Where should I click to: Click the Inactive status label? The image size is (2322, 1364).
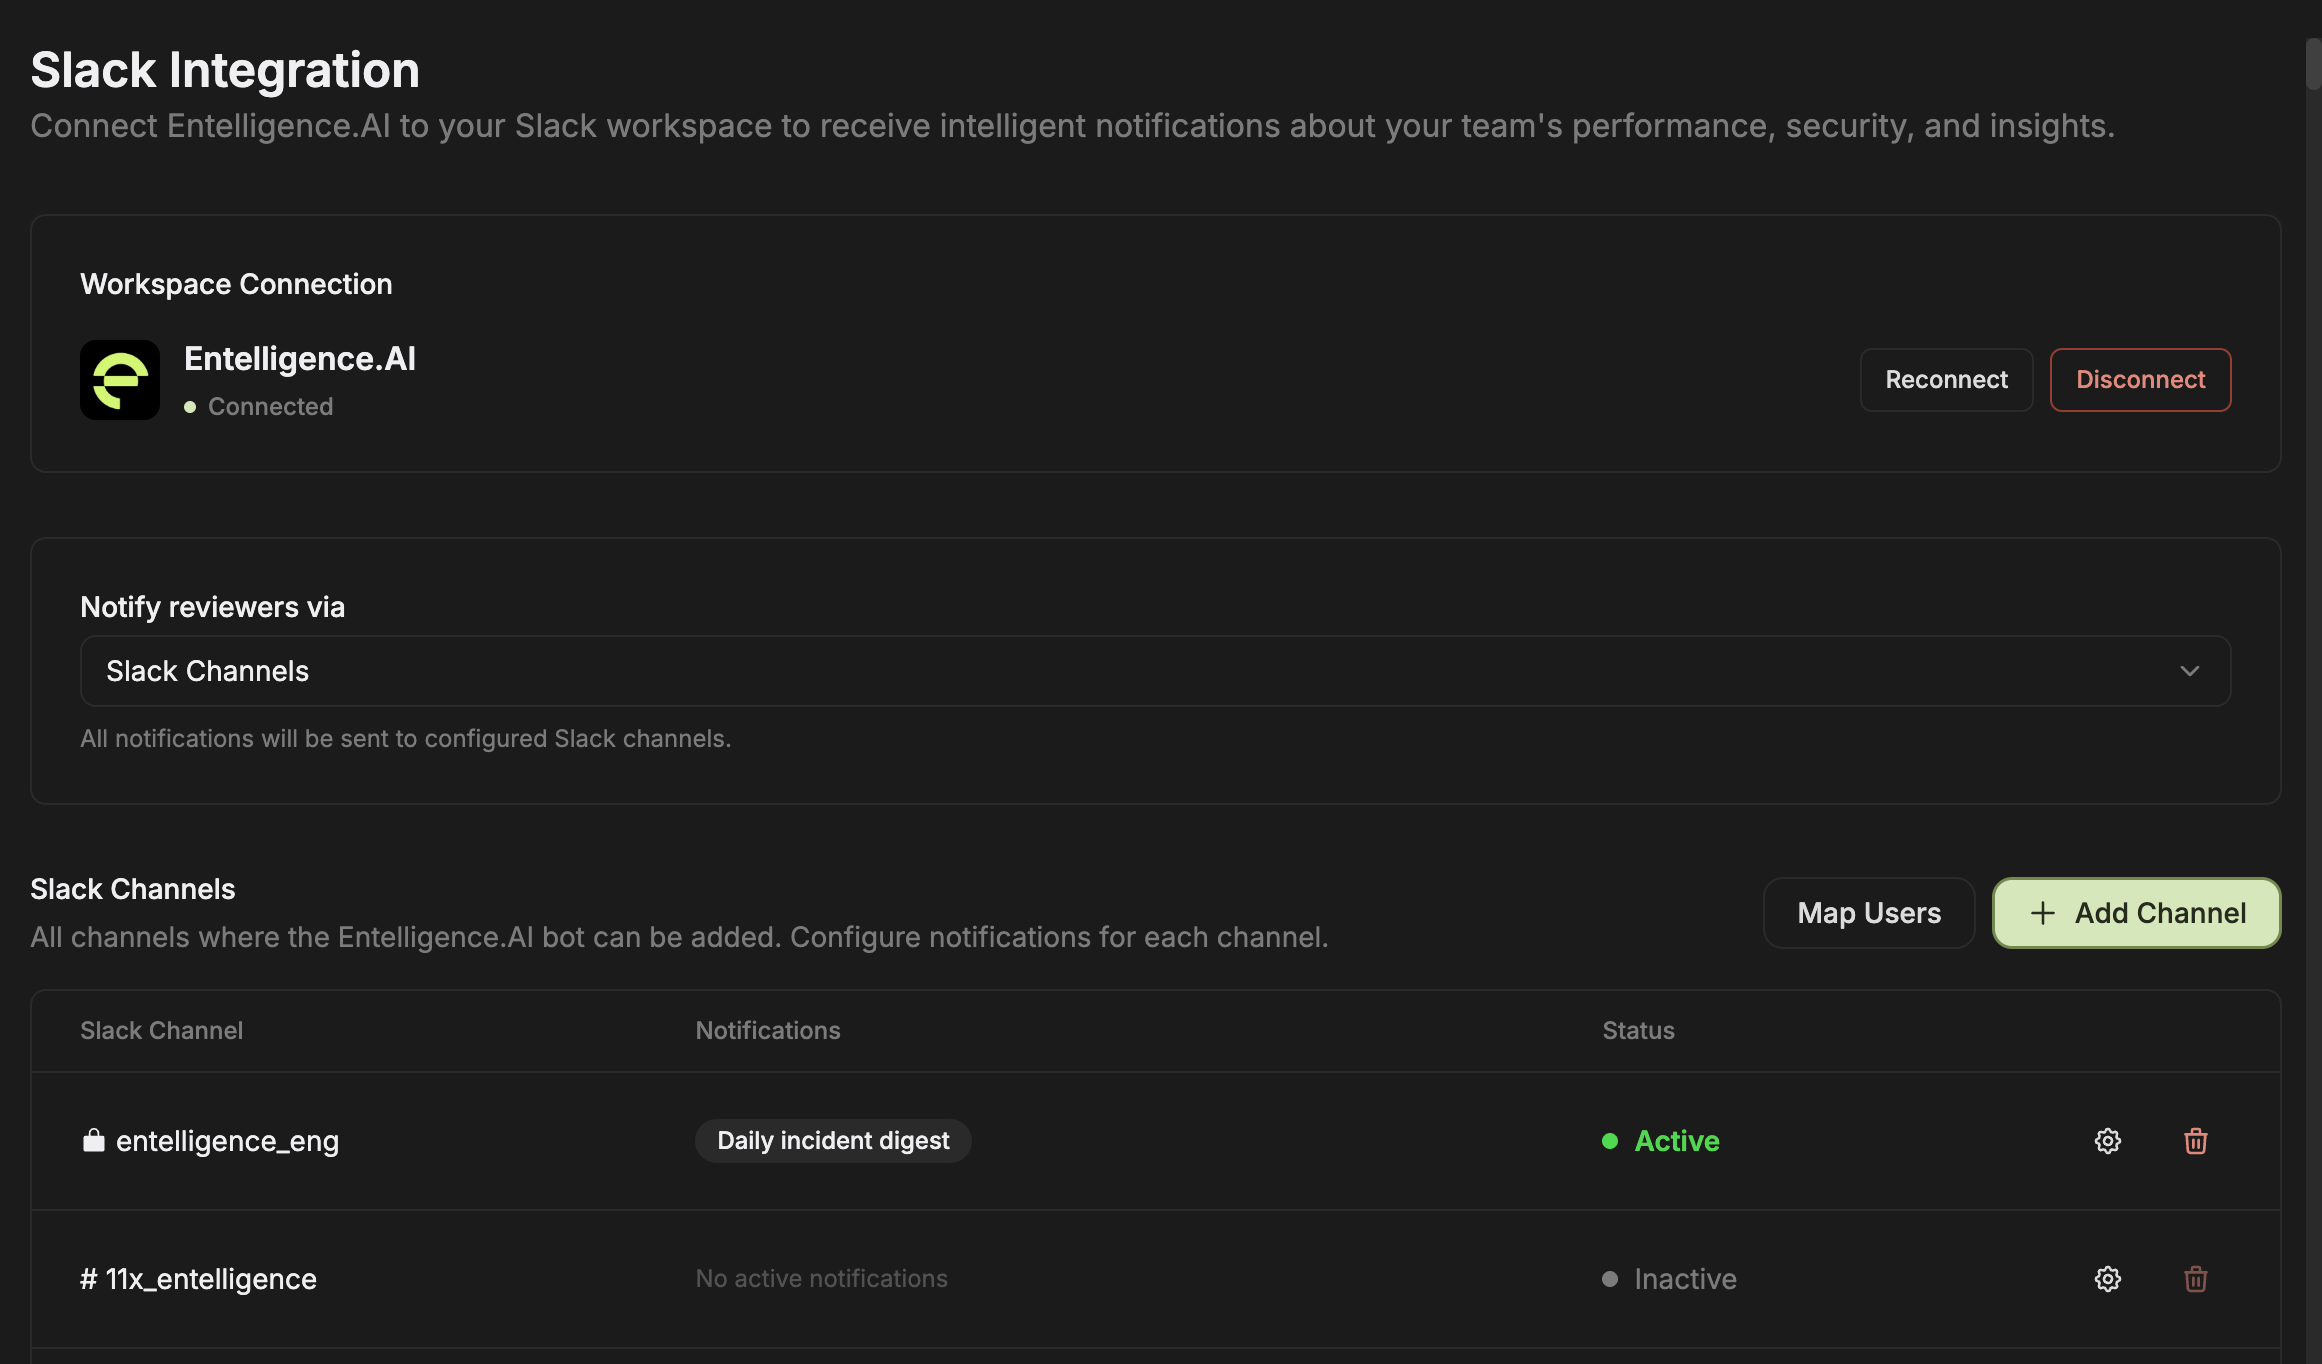pyautogui.click(x=1685, y=1279)
